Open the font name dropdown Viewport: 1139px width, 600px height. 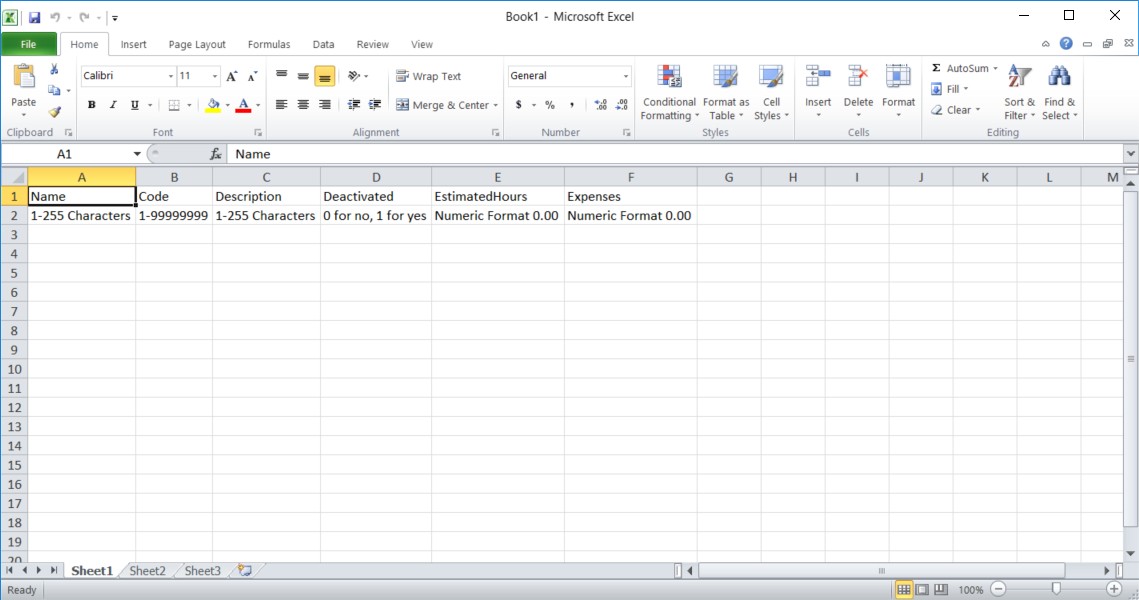(171, 76)
